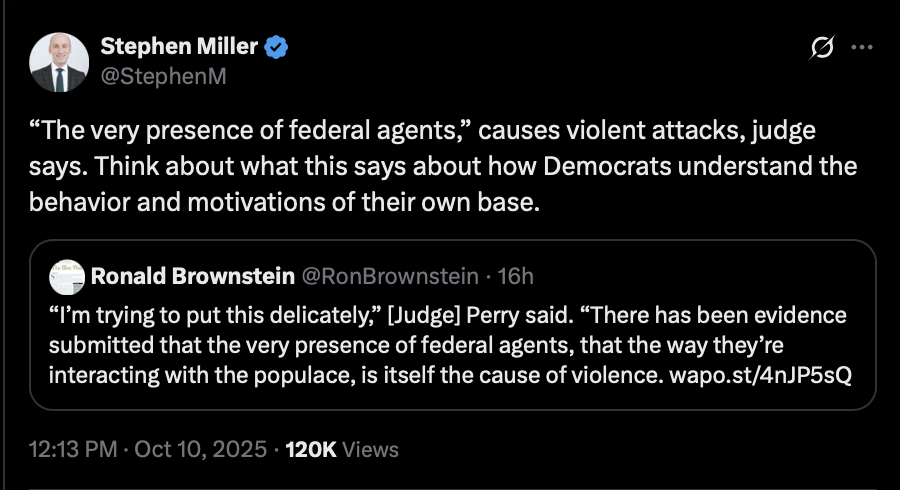Open the Grok explain-post icon
This screenshot has width=900, height=490.
pyautogui.click(x=823, y=48)
